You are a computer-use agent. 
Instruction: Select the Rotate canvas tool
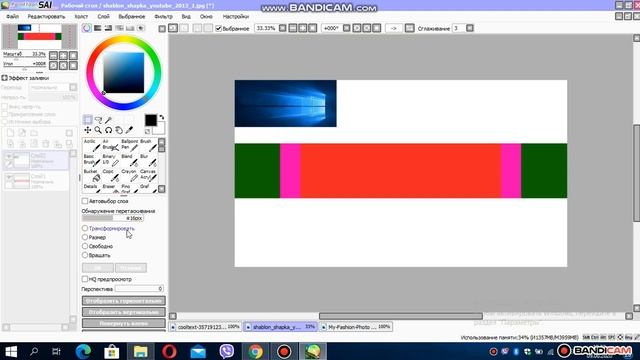coord(108,130)
